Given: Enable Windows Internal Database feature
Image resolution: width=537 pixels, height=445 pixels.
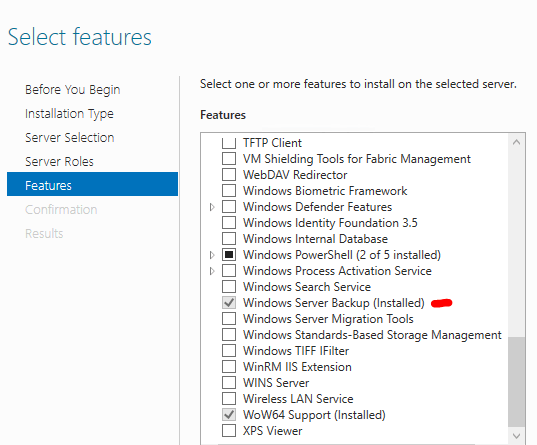Looking at the screenshot, I should tap(229, 239).
